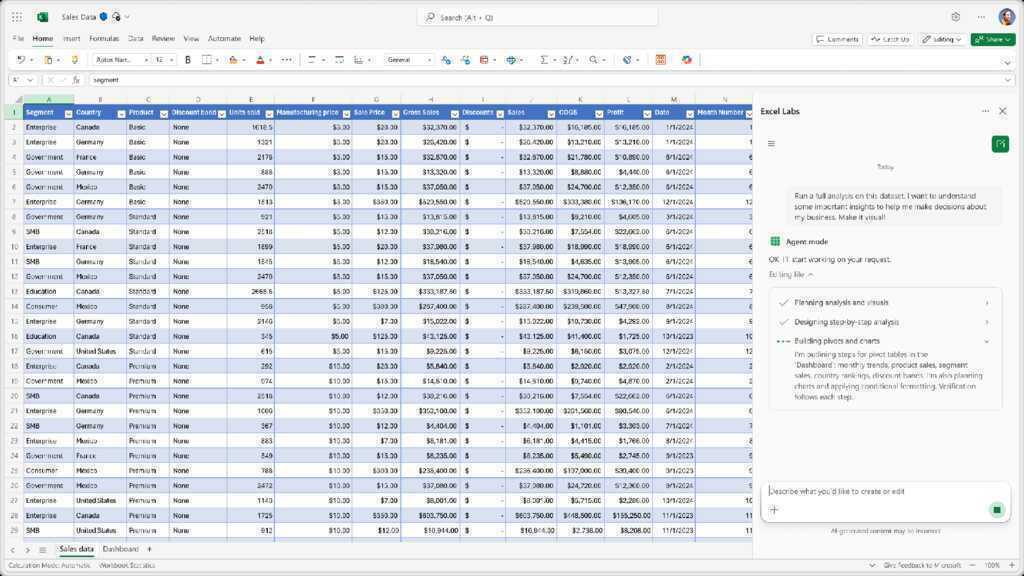The height and width of the screenshot is (576, 1024).
Task: Click the Comments button
Action: [x=837, y=39]
